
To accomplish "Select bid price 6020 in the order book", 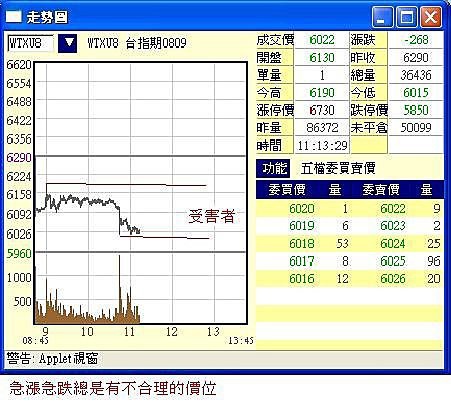I will pos(302,209).
